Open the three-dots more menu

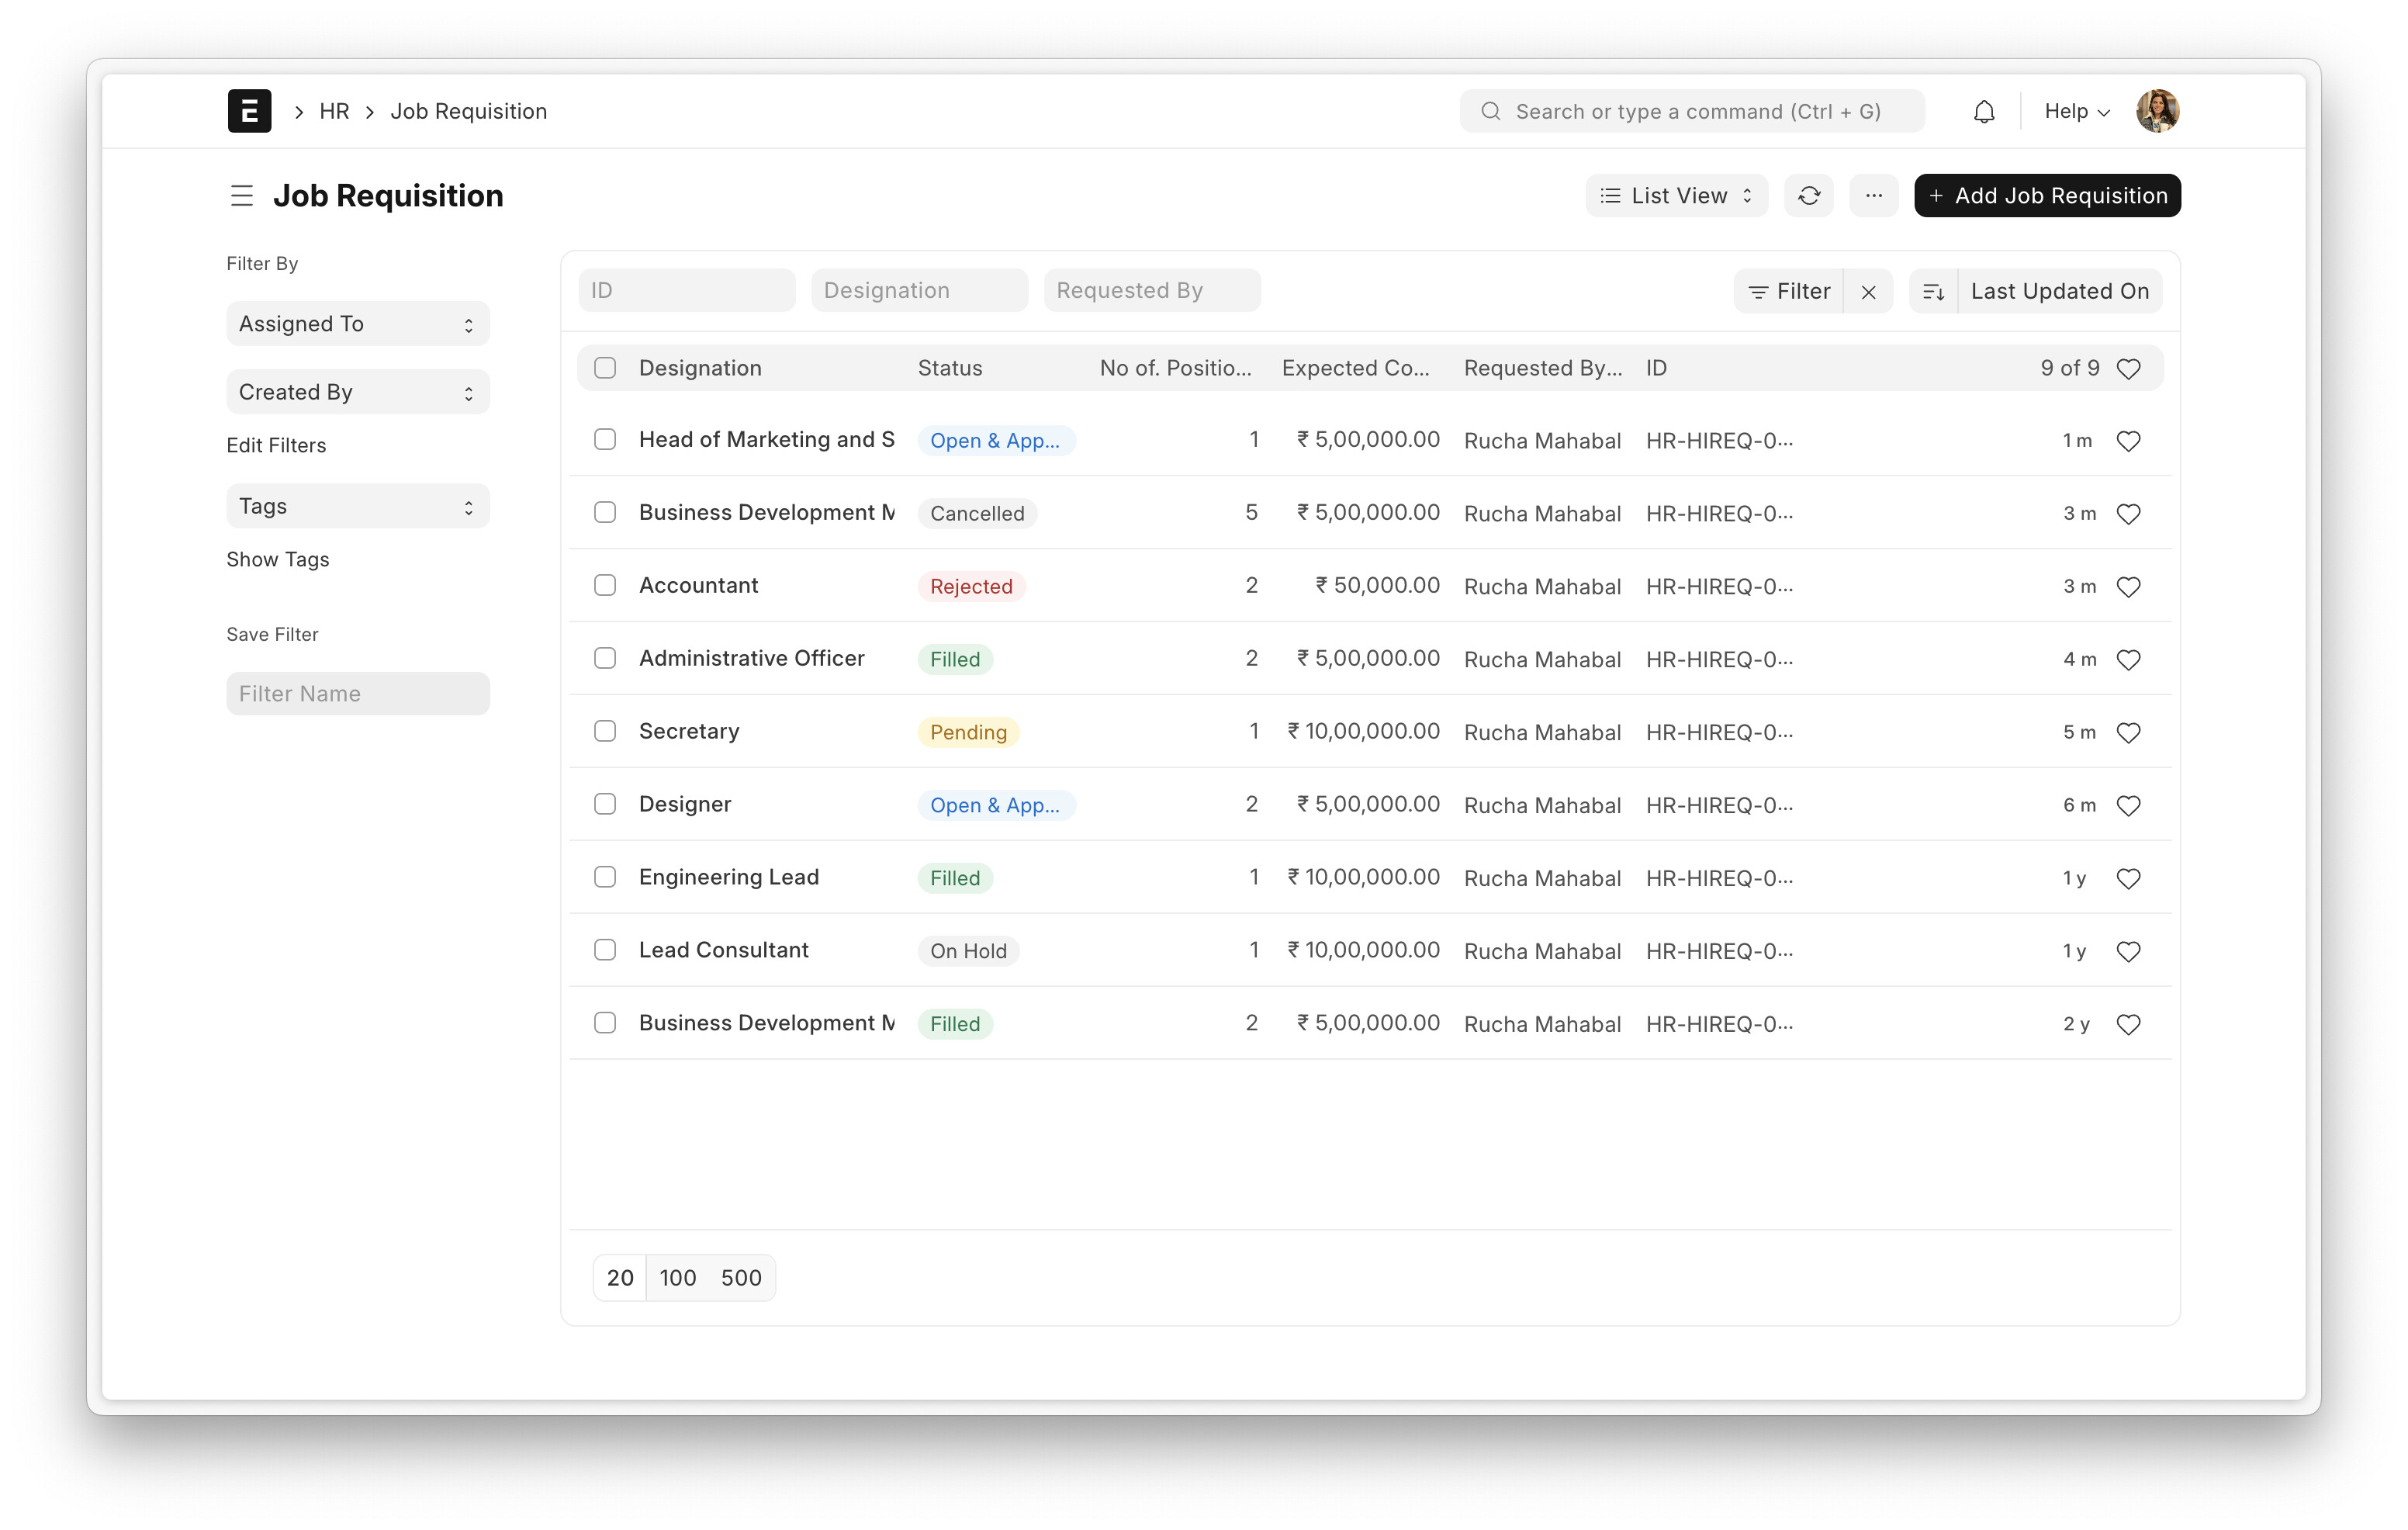coord(1873,196)
